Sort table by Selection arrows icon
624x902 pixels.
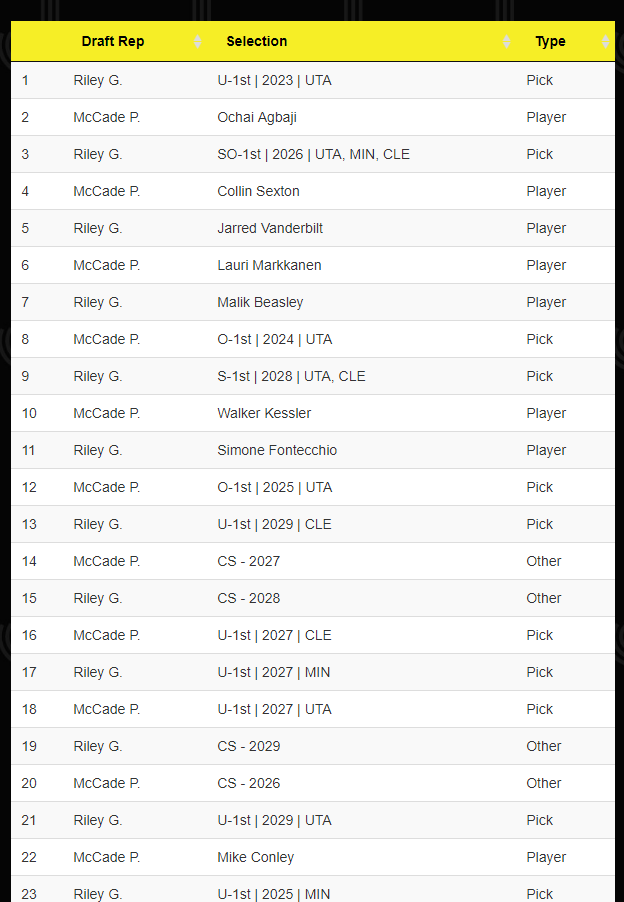(506, 41)
